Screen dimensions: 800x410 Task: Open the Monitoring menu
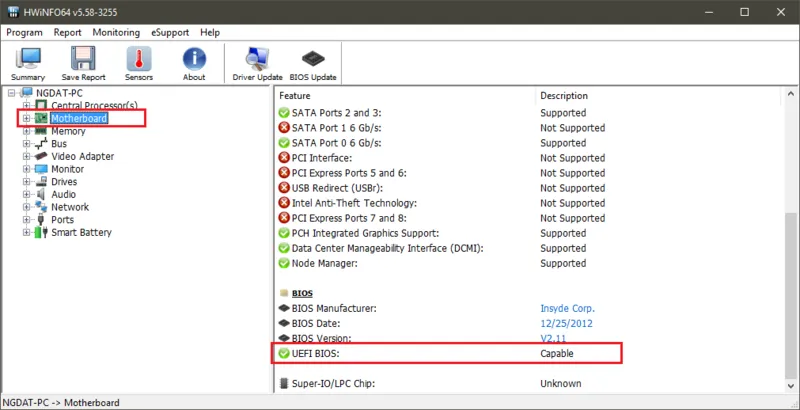pos(116,32)
